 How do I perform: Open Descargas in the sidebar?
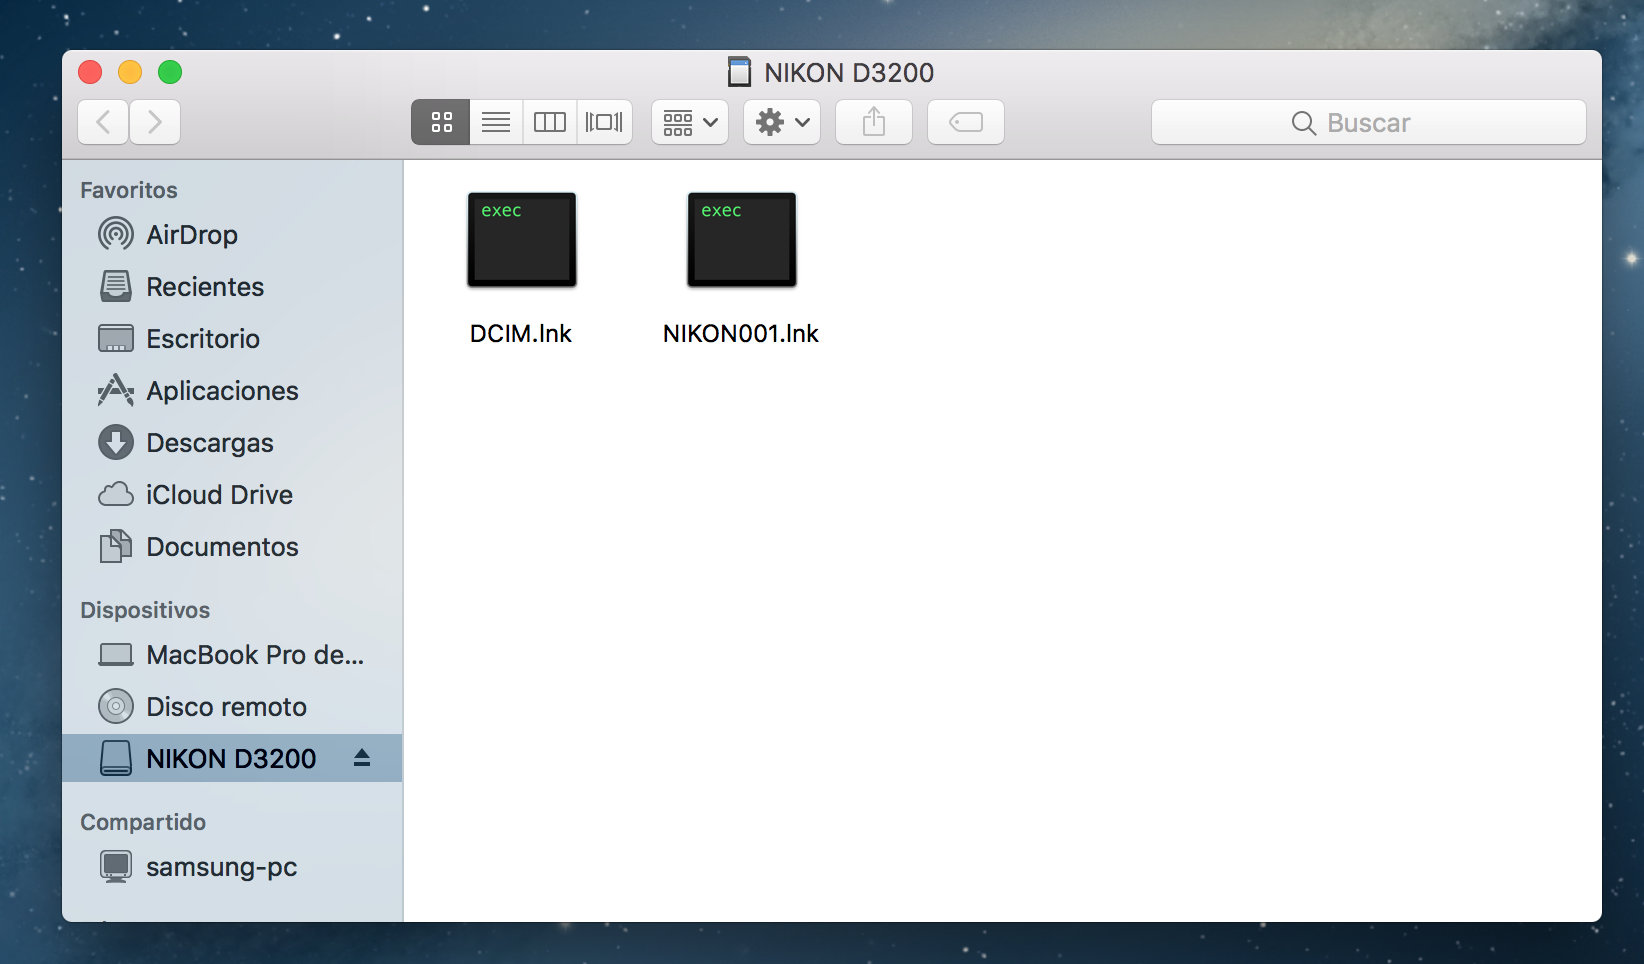pos(210,443)
